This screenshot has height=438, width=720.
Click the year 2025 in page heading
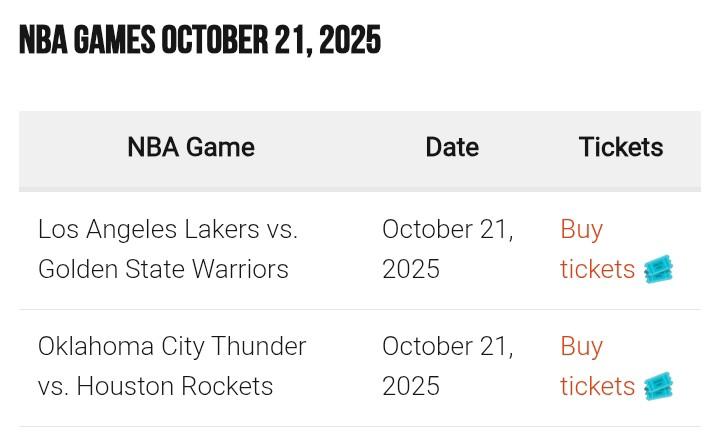pyautogui.click(x=349, y=41)
